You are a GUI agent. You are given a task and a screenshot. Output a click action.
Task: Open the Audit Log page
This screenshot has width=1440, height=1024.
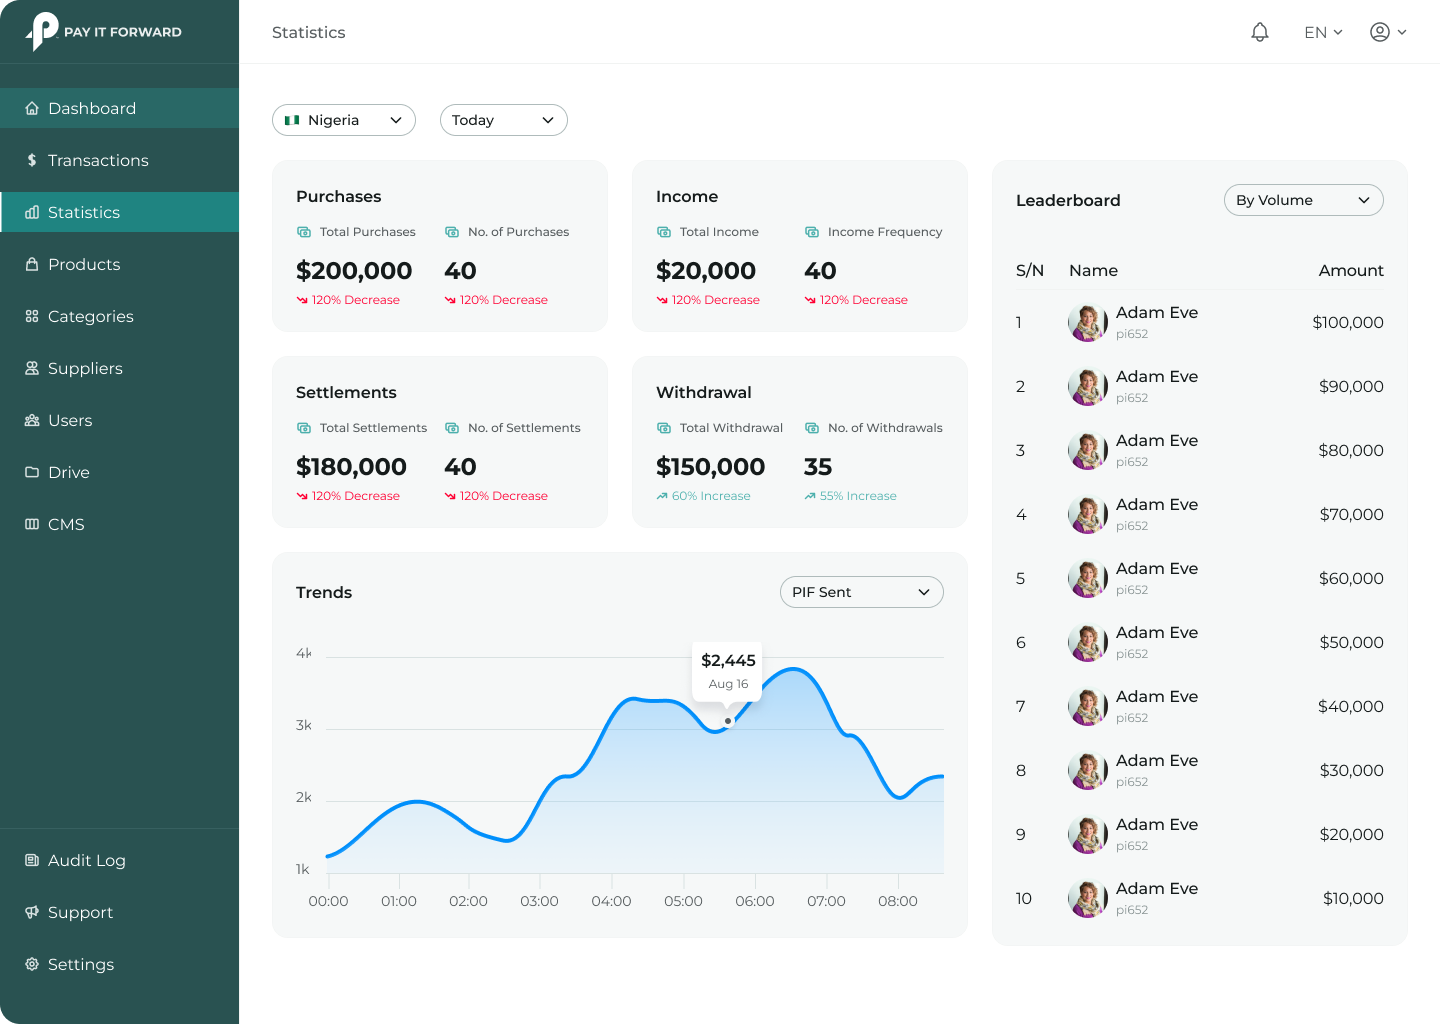click(86, 860)
